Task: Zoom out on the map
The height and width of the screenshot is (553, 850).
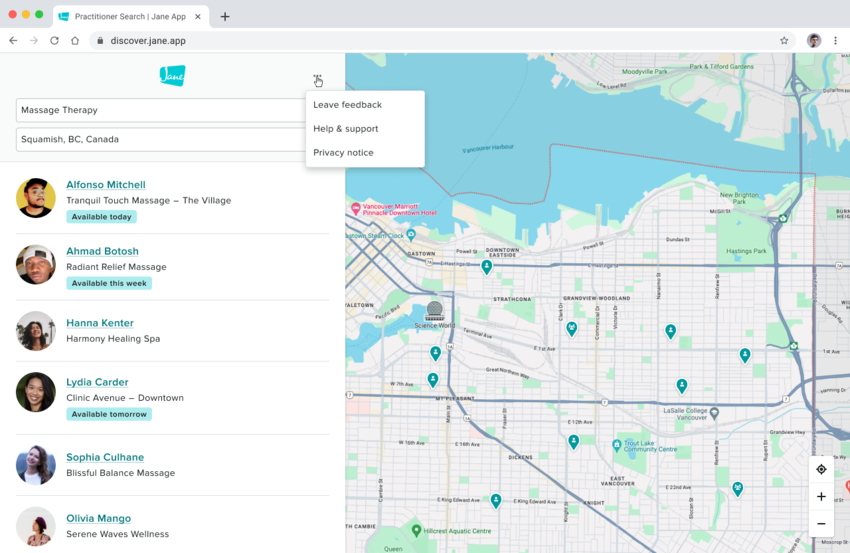Action: [821, 523]
